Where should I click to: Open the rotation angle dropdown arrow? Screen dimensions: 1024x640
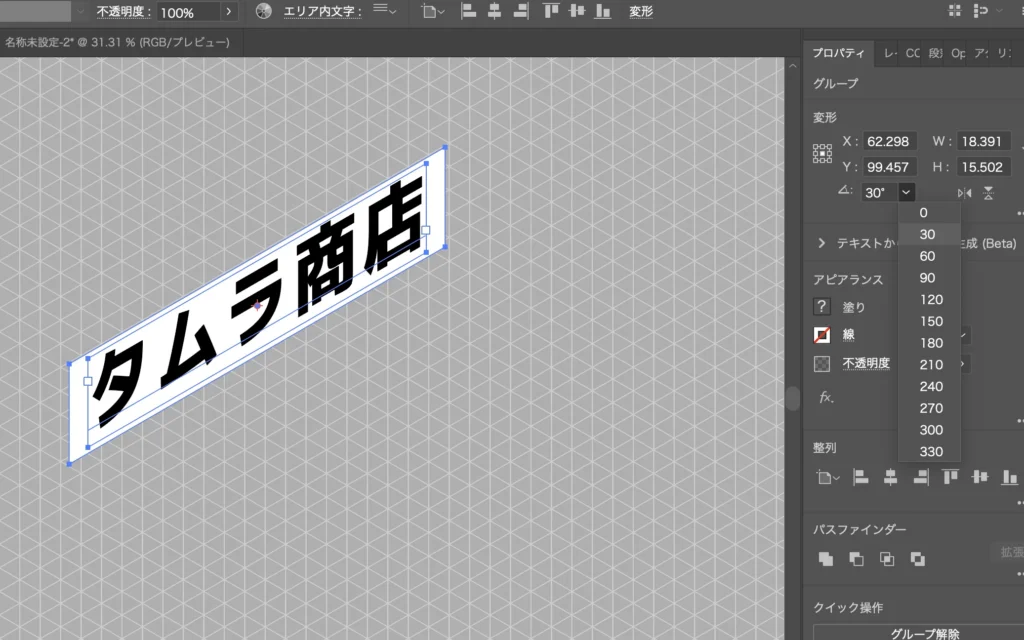point(906,193)
